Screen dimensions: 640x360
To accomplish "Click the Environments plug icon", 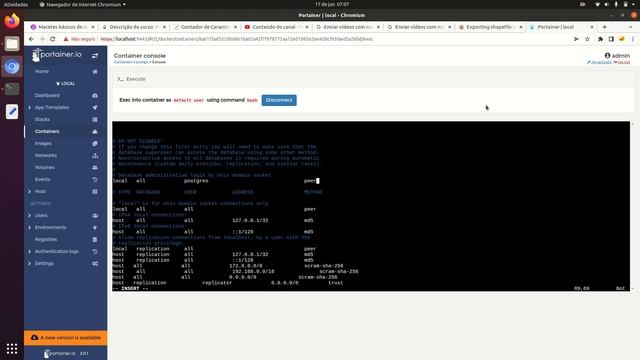I will [95, 227].
